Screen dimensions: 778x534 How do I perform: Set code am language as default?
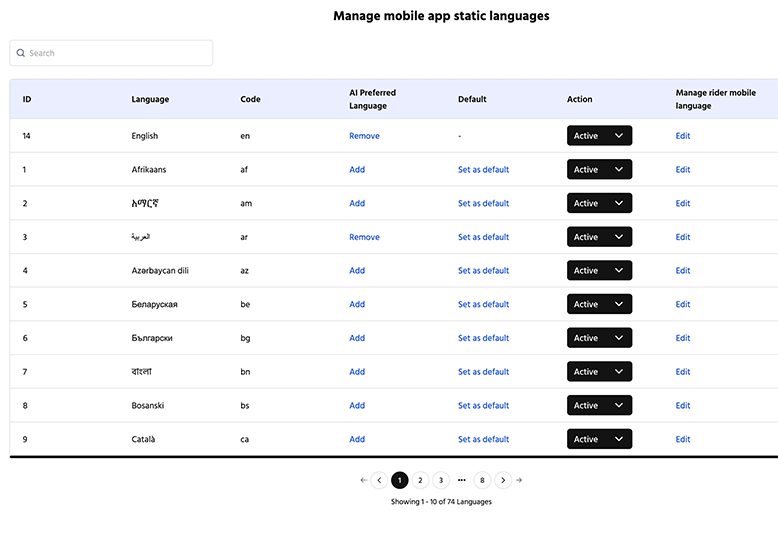(x=483, y=203)
